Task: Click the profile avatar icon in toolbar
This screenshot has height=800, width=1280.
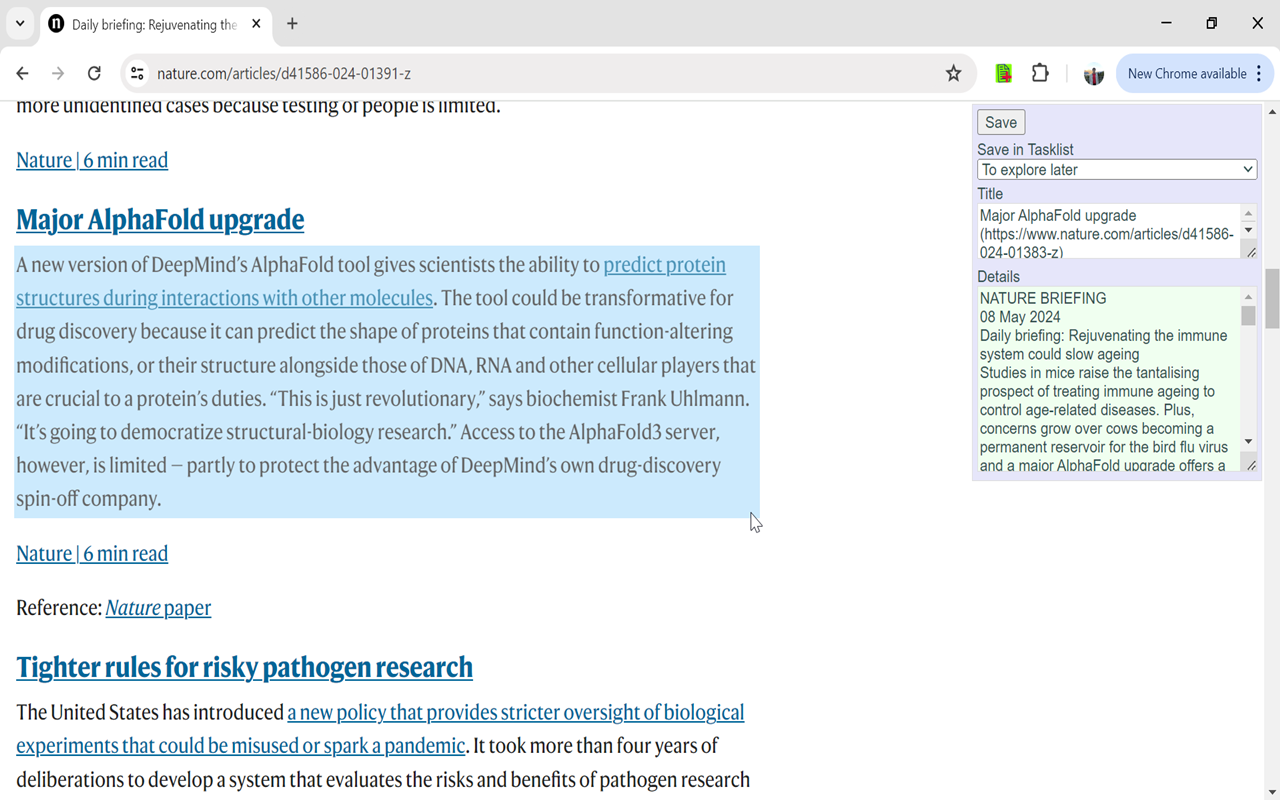Action: click(x=1093, y=74)
